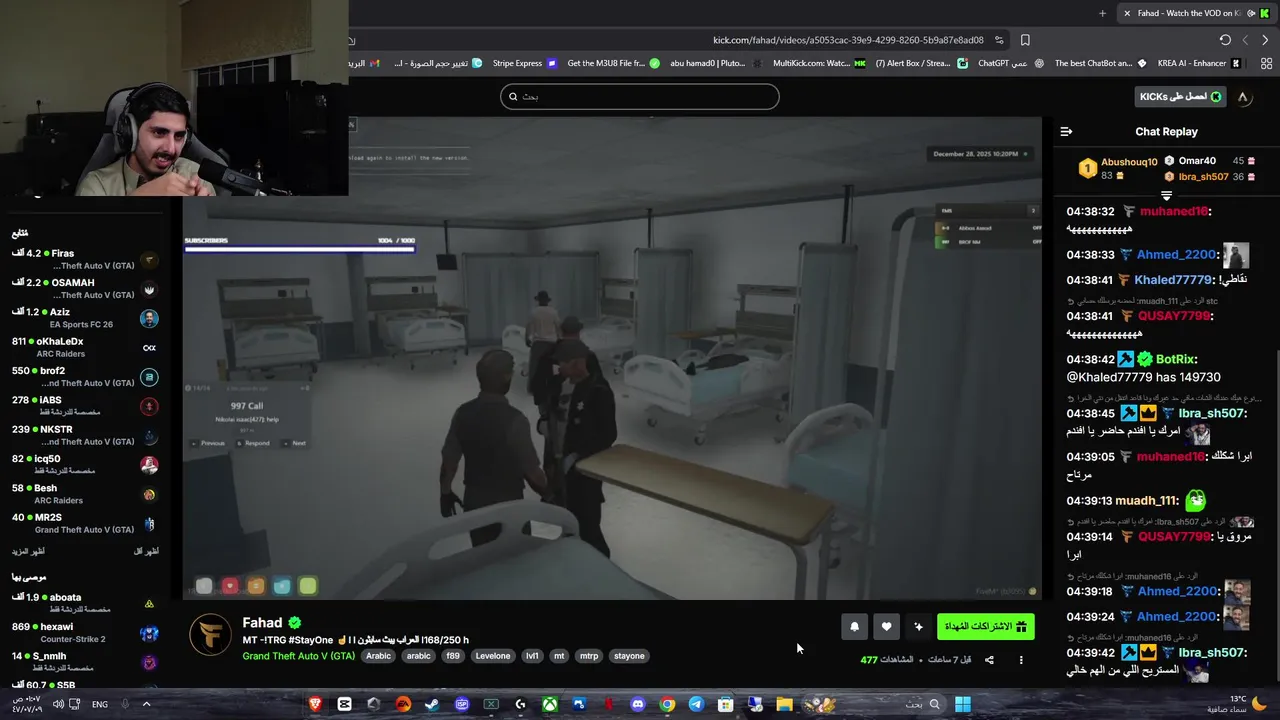The height and width of the screenshot is (720, 1280).
Task: Click the Fahad channel name
Action: click(x=262, y=623)
